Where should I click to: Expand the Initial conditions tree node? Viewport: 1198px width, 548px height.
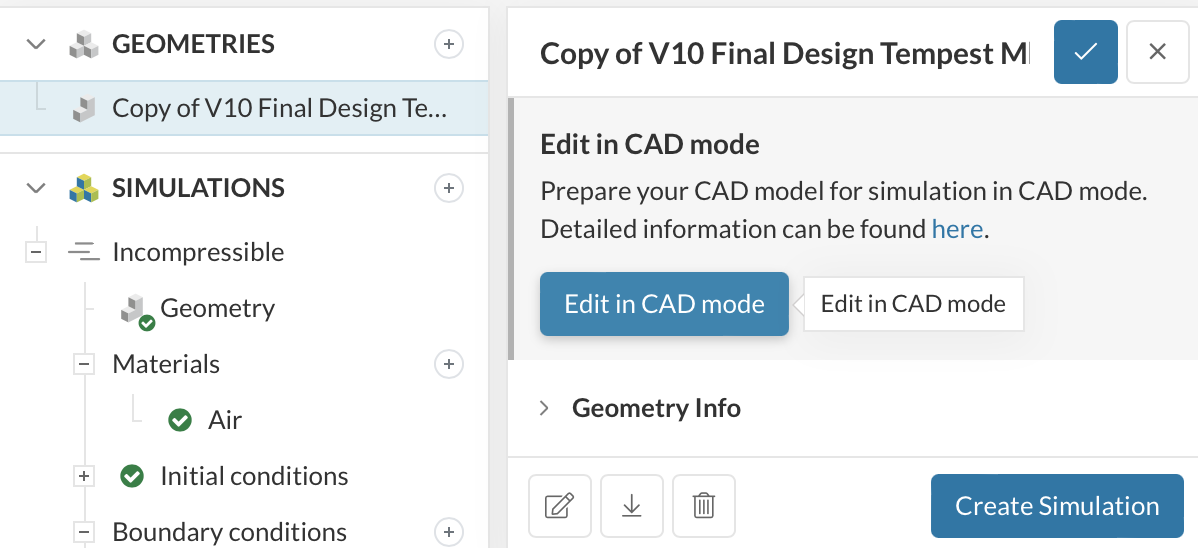(x=84, y=477)
